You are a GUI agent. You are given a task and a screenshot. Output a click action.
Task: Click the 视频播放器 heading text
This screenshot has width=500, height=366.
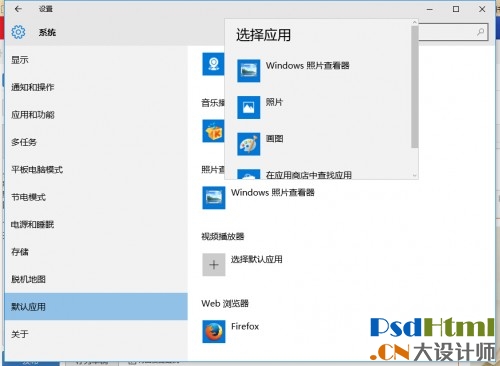click(223, 237)
